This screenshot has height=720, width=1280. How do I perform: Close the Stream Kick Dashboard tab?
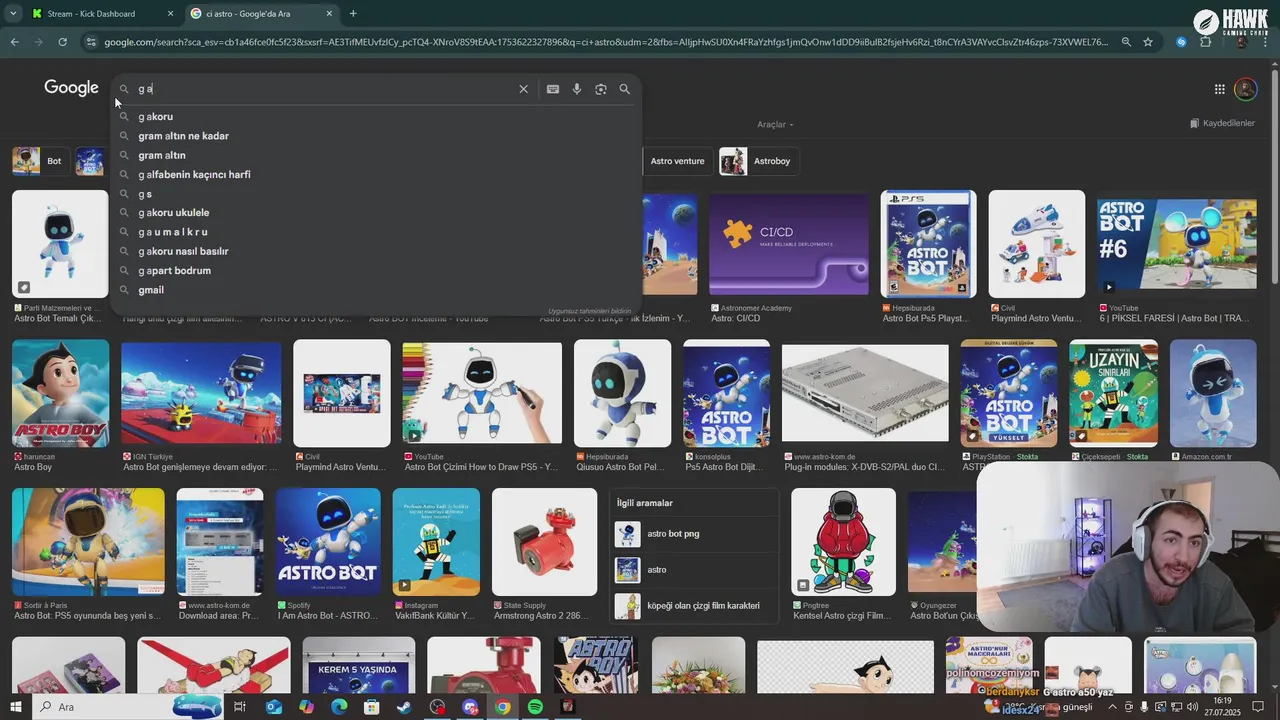pyautogui.click(x=170, y=14)
